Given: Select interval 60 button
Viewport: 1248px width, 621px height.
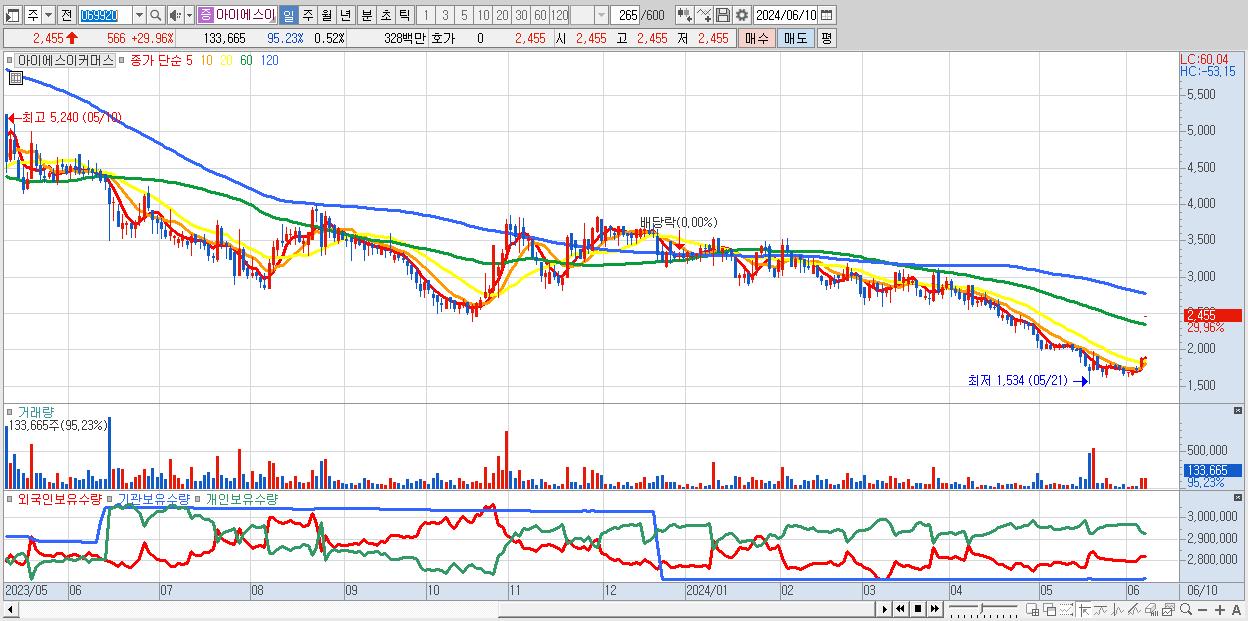Looking at the screenshot, I should click(540, 15).
